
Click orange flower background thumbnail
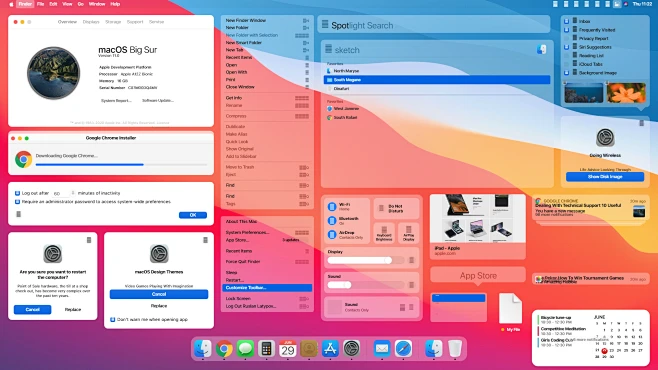626,93
